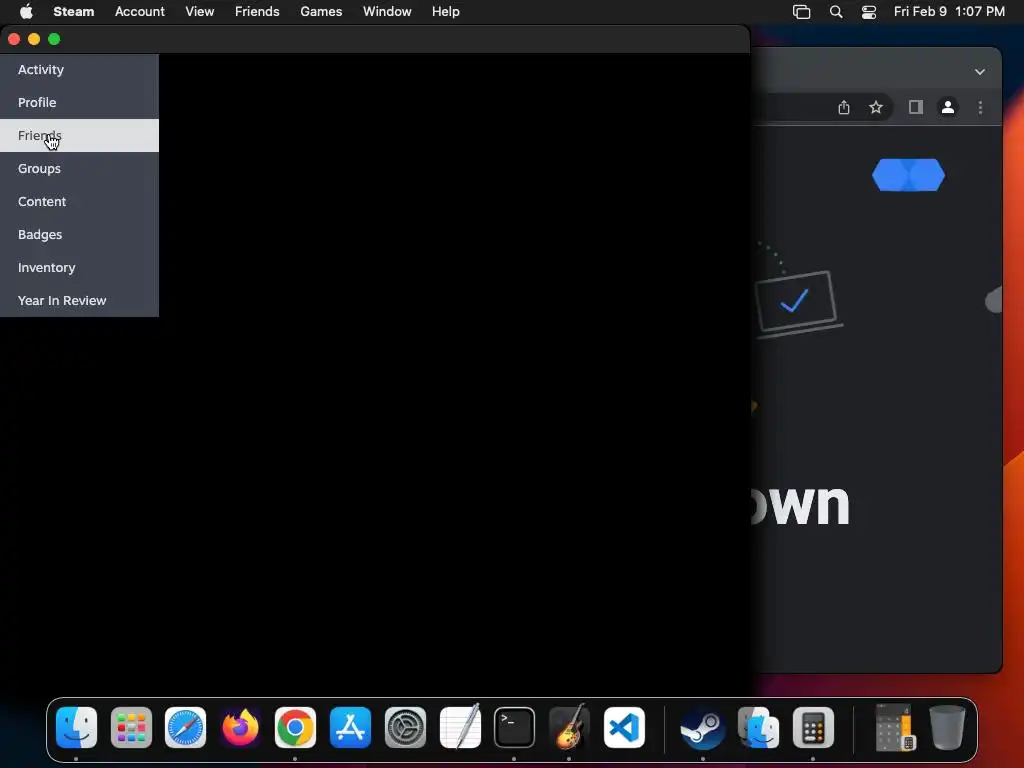Screen dimensions: 1024x768
Task: Open the Apple menu
Action: click(x=26, y=11)
